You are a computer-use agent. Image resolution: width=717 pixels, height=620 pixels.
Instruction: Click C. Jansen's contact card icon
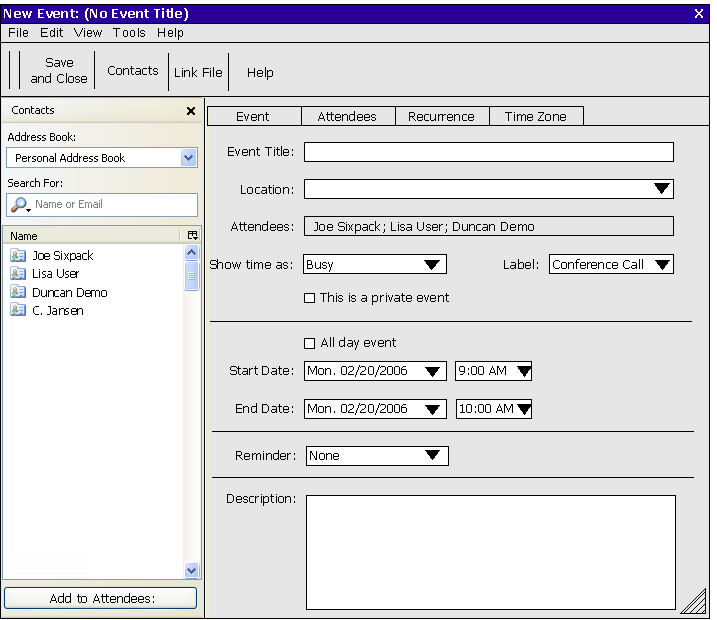tap(17, 311)
